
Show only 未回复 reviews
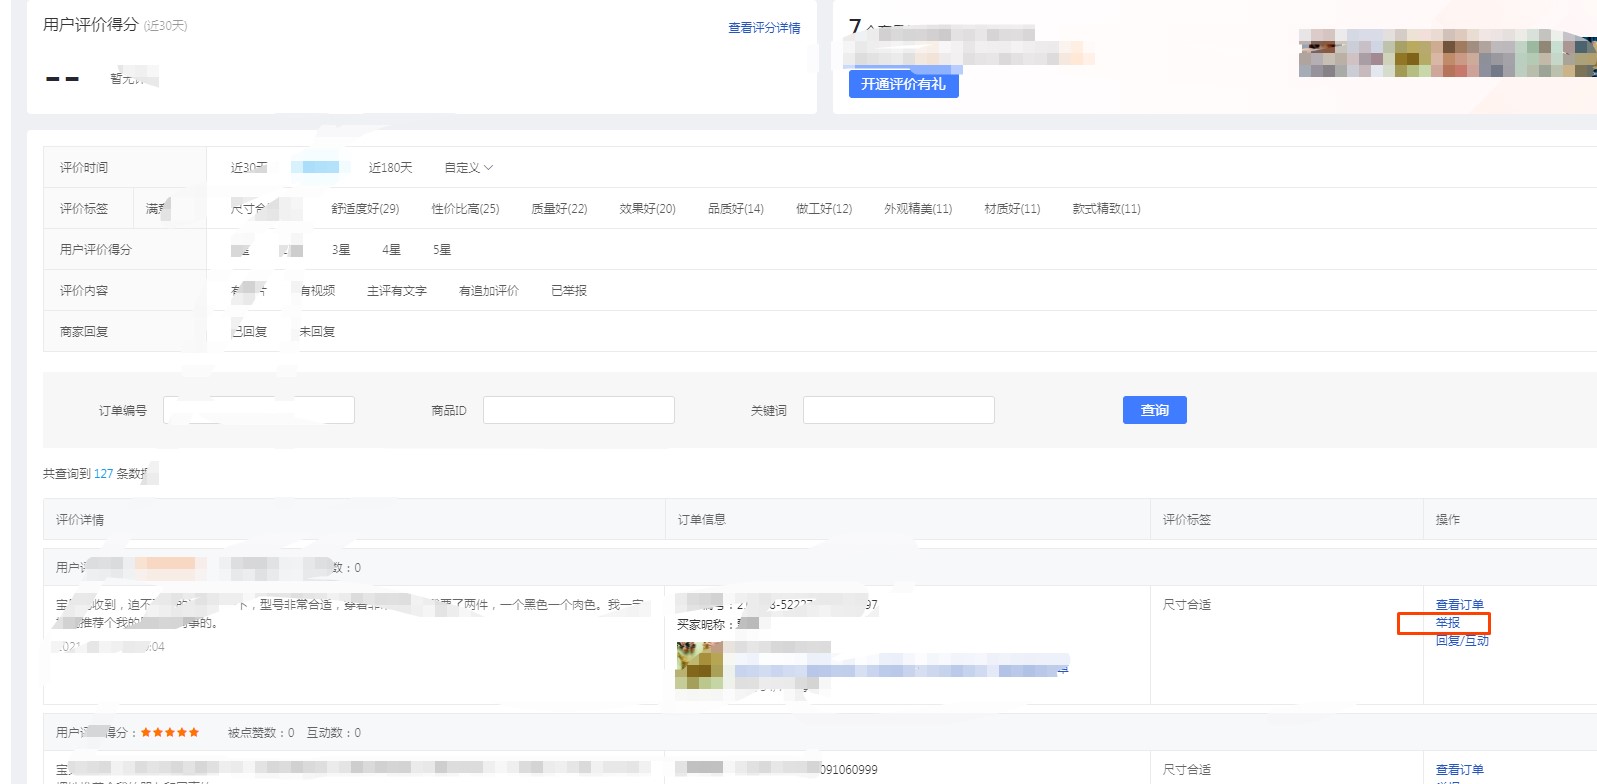coord(317,332)
